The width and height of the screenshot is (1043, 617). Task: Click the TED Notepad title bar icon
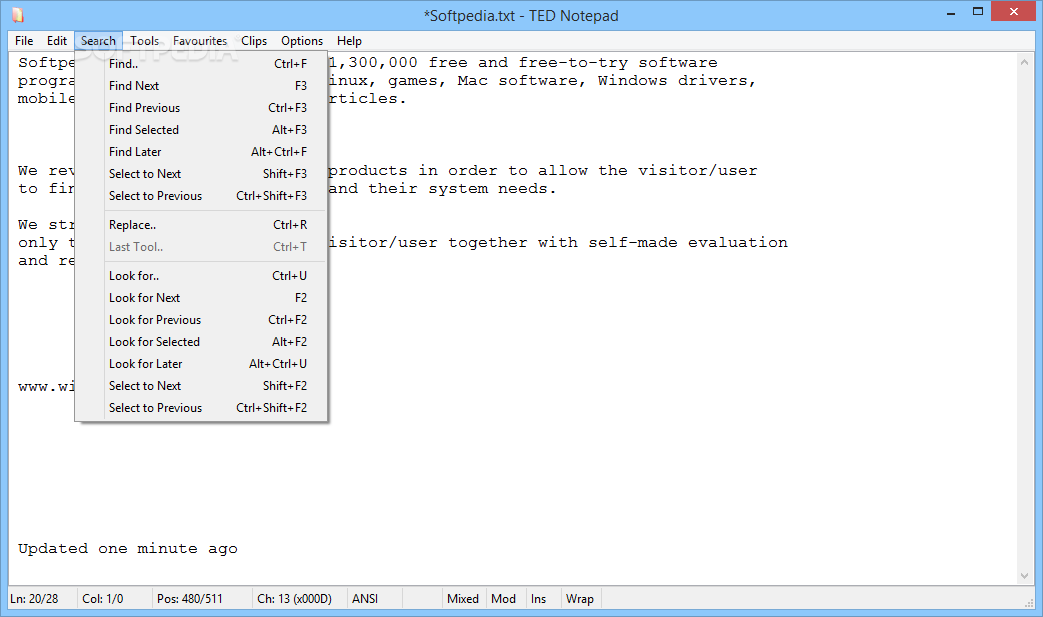[18, 15]
